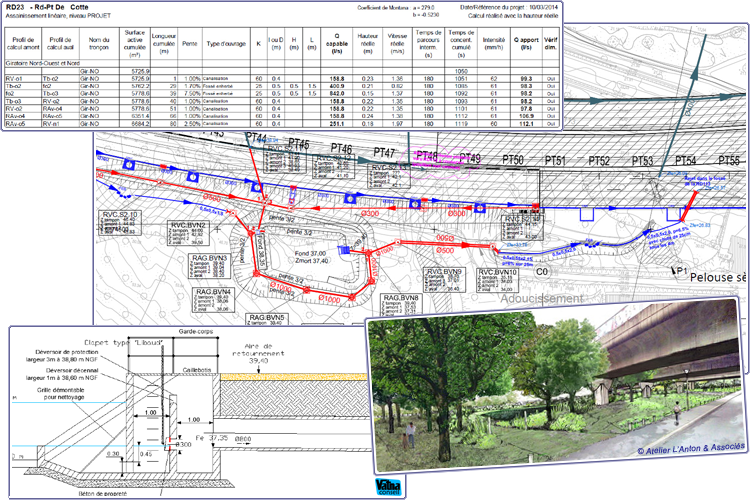750x500 pixels.
Task: Click the 'Profil de calcul amont' column header
Action: tap(23, 44)
